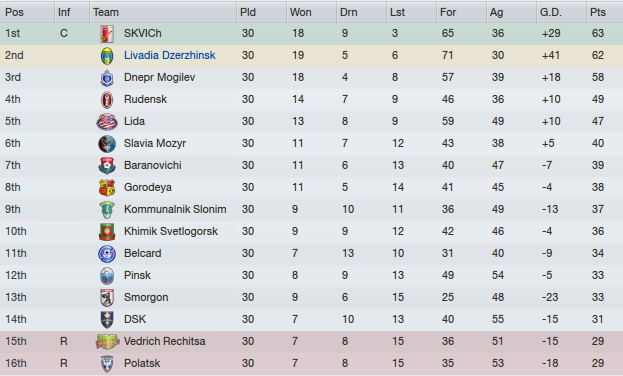623x376 pixels.
Task: Click the Slavia Mozyr club badge
Action: point(107,143)
